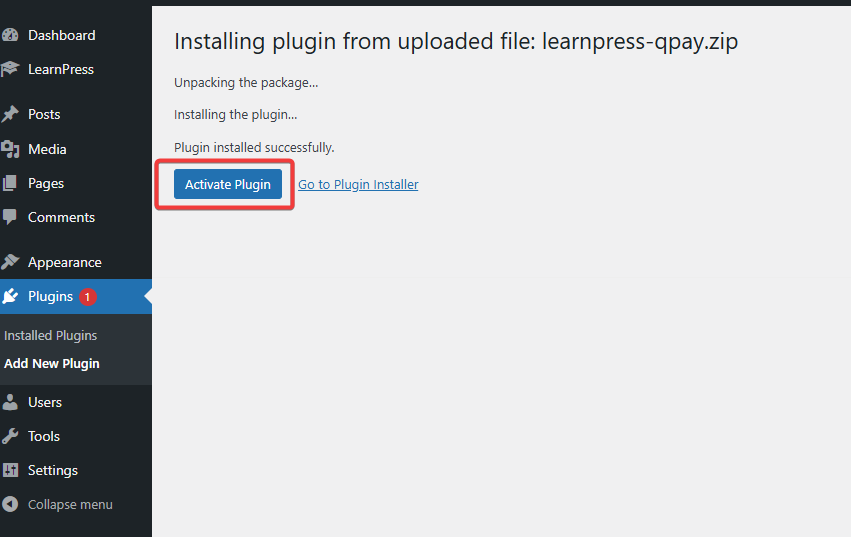Click the Settings sliders icon
The width and height of the screenshot is (851, 537).
point(10,470)
